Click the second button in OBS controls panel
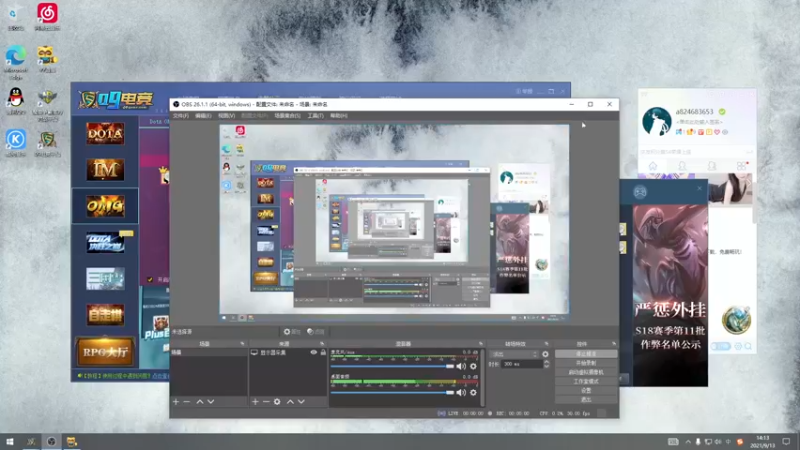The height and width of the screenshot is (450, 800). pos(586,363)
